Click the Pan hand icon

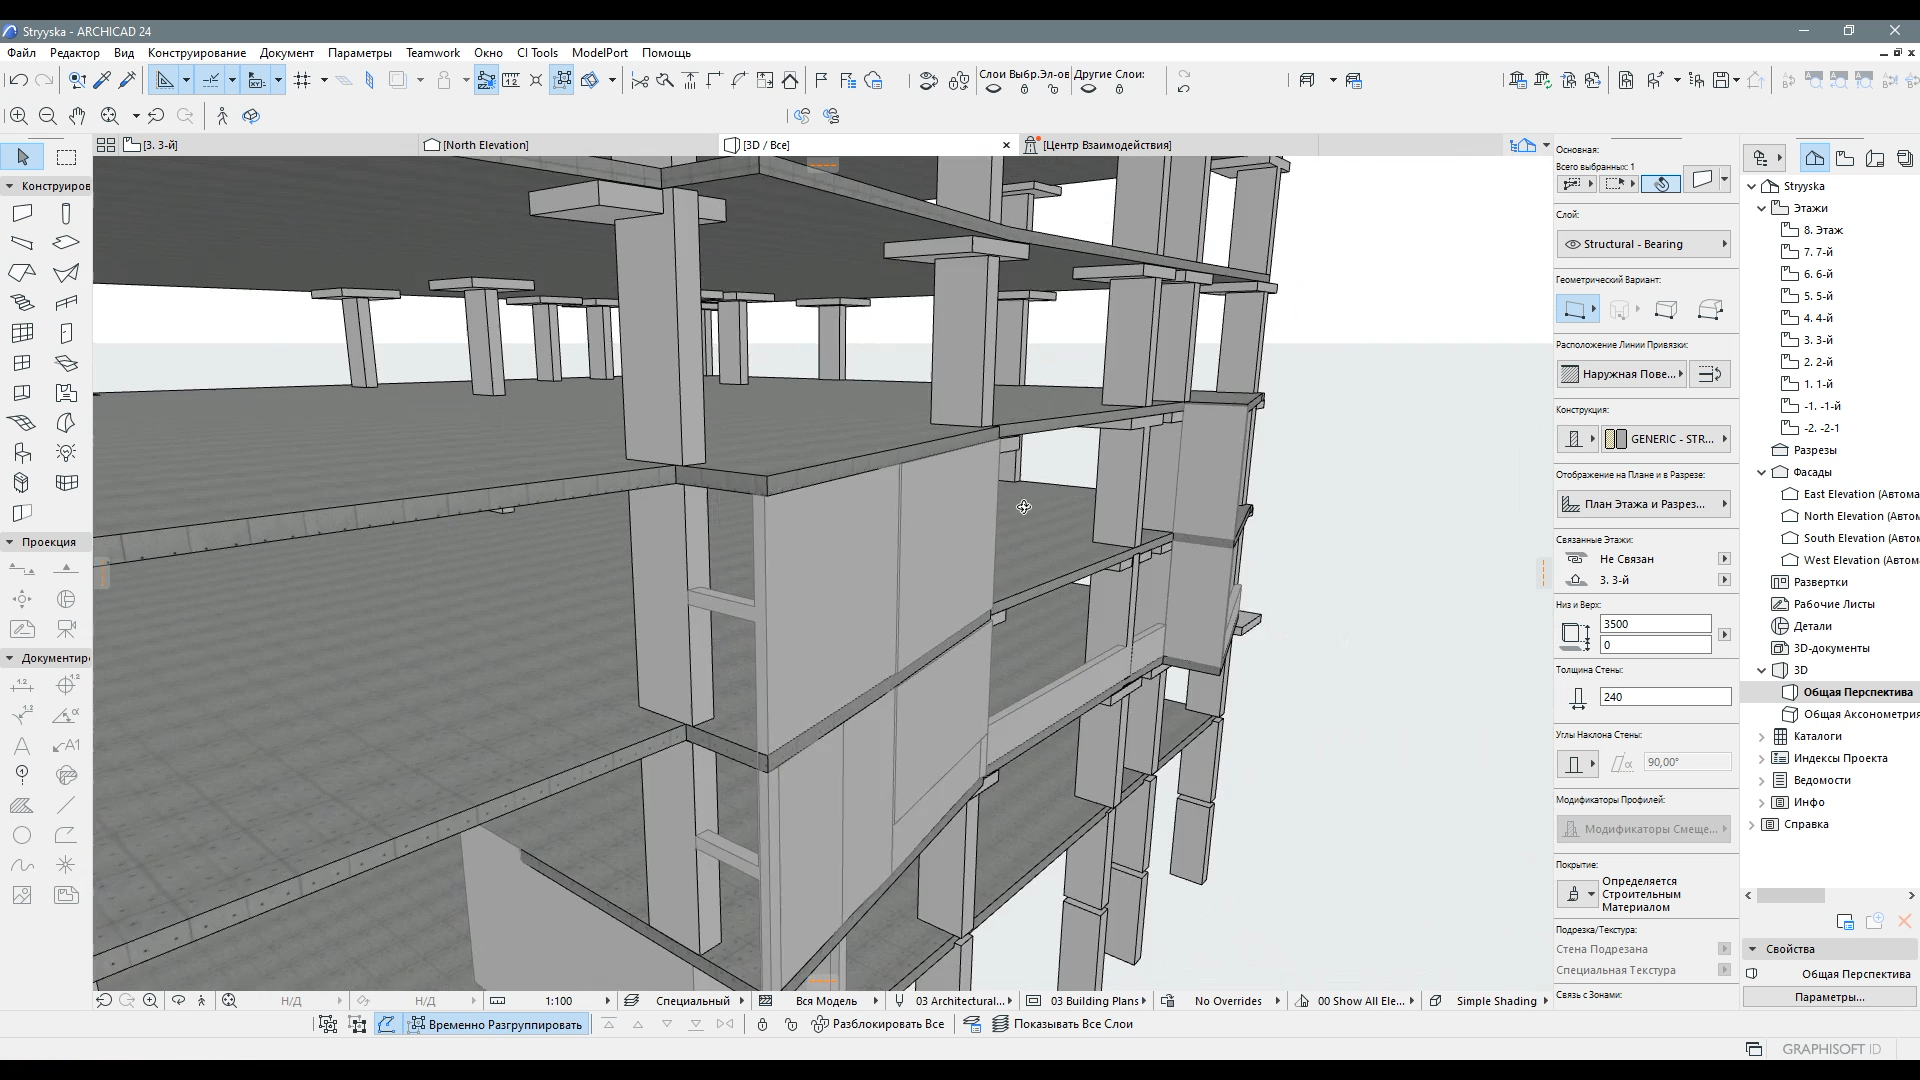tap(77, 116)
